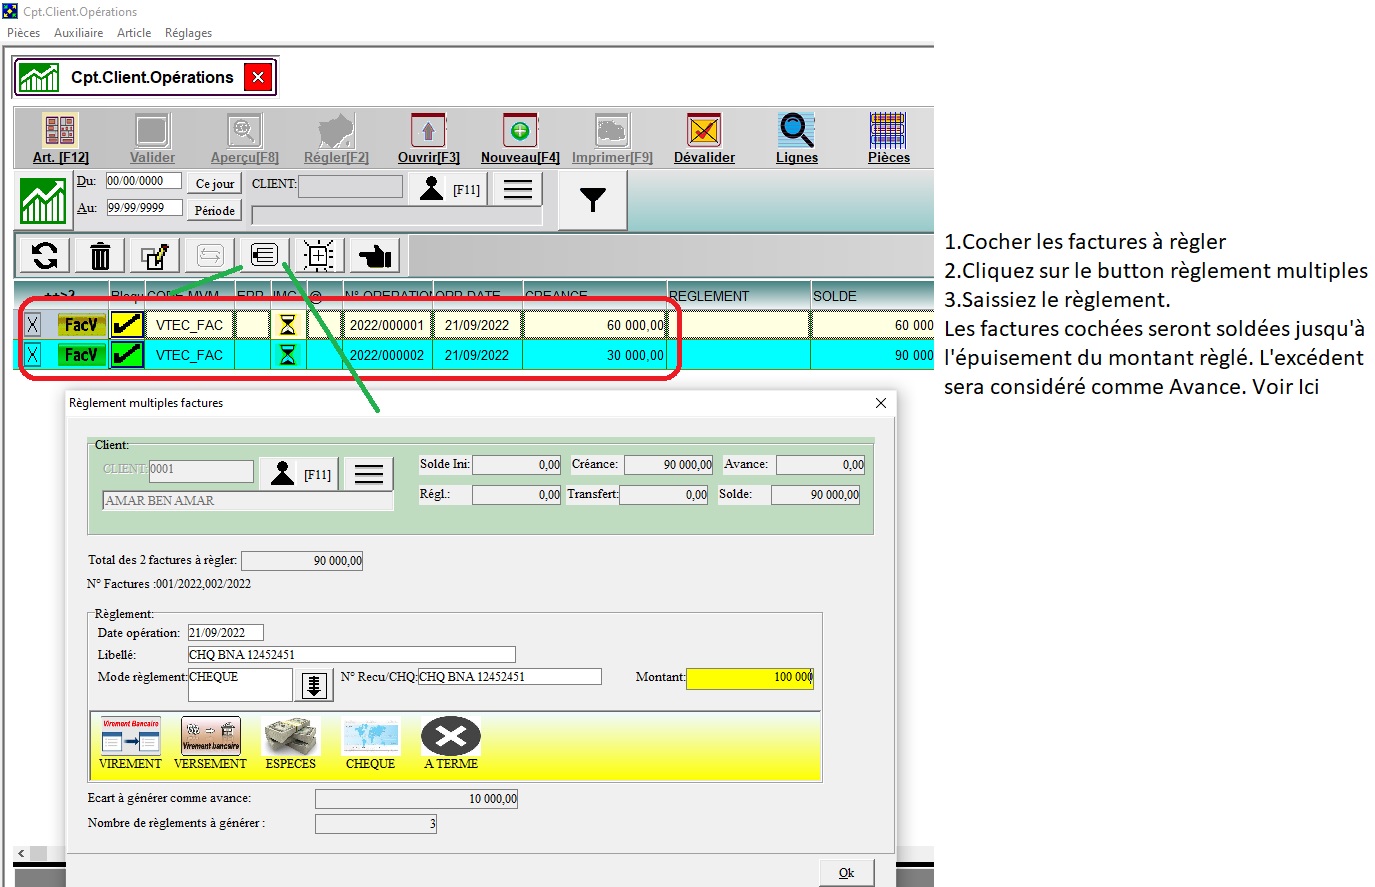This screenshot has height=887, width=1375.
Task: Click the Pièces toolbar icon
Action: pos(888,138)
